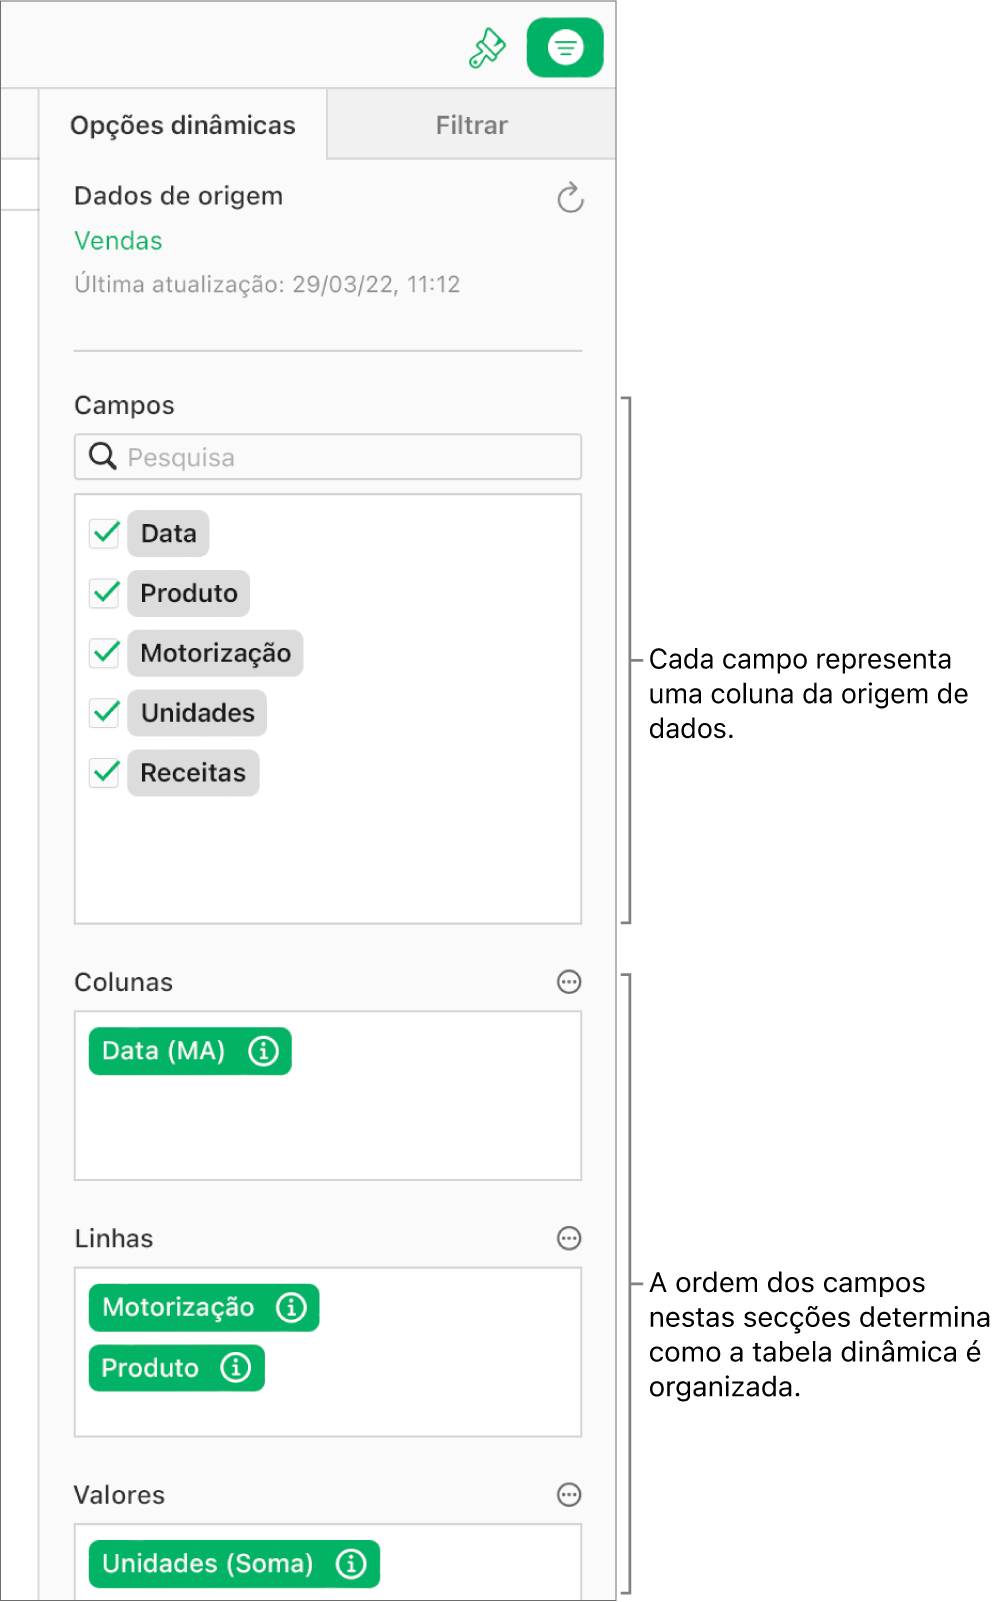Refresh the pivot table source data

(x=570, y=198)
